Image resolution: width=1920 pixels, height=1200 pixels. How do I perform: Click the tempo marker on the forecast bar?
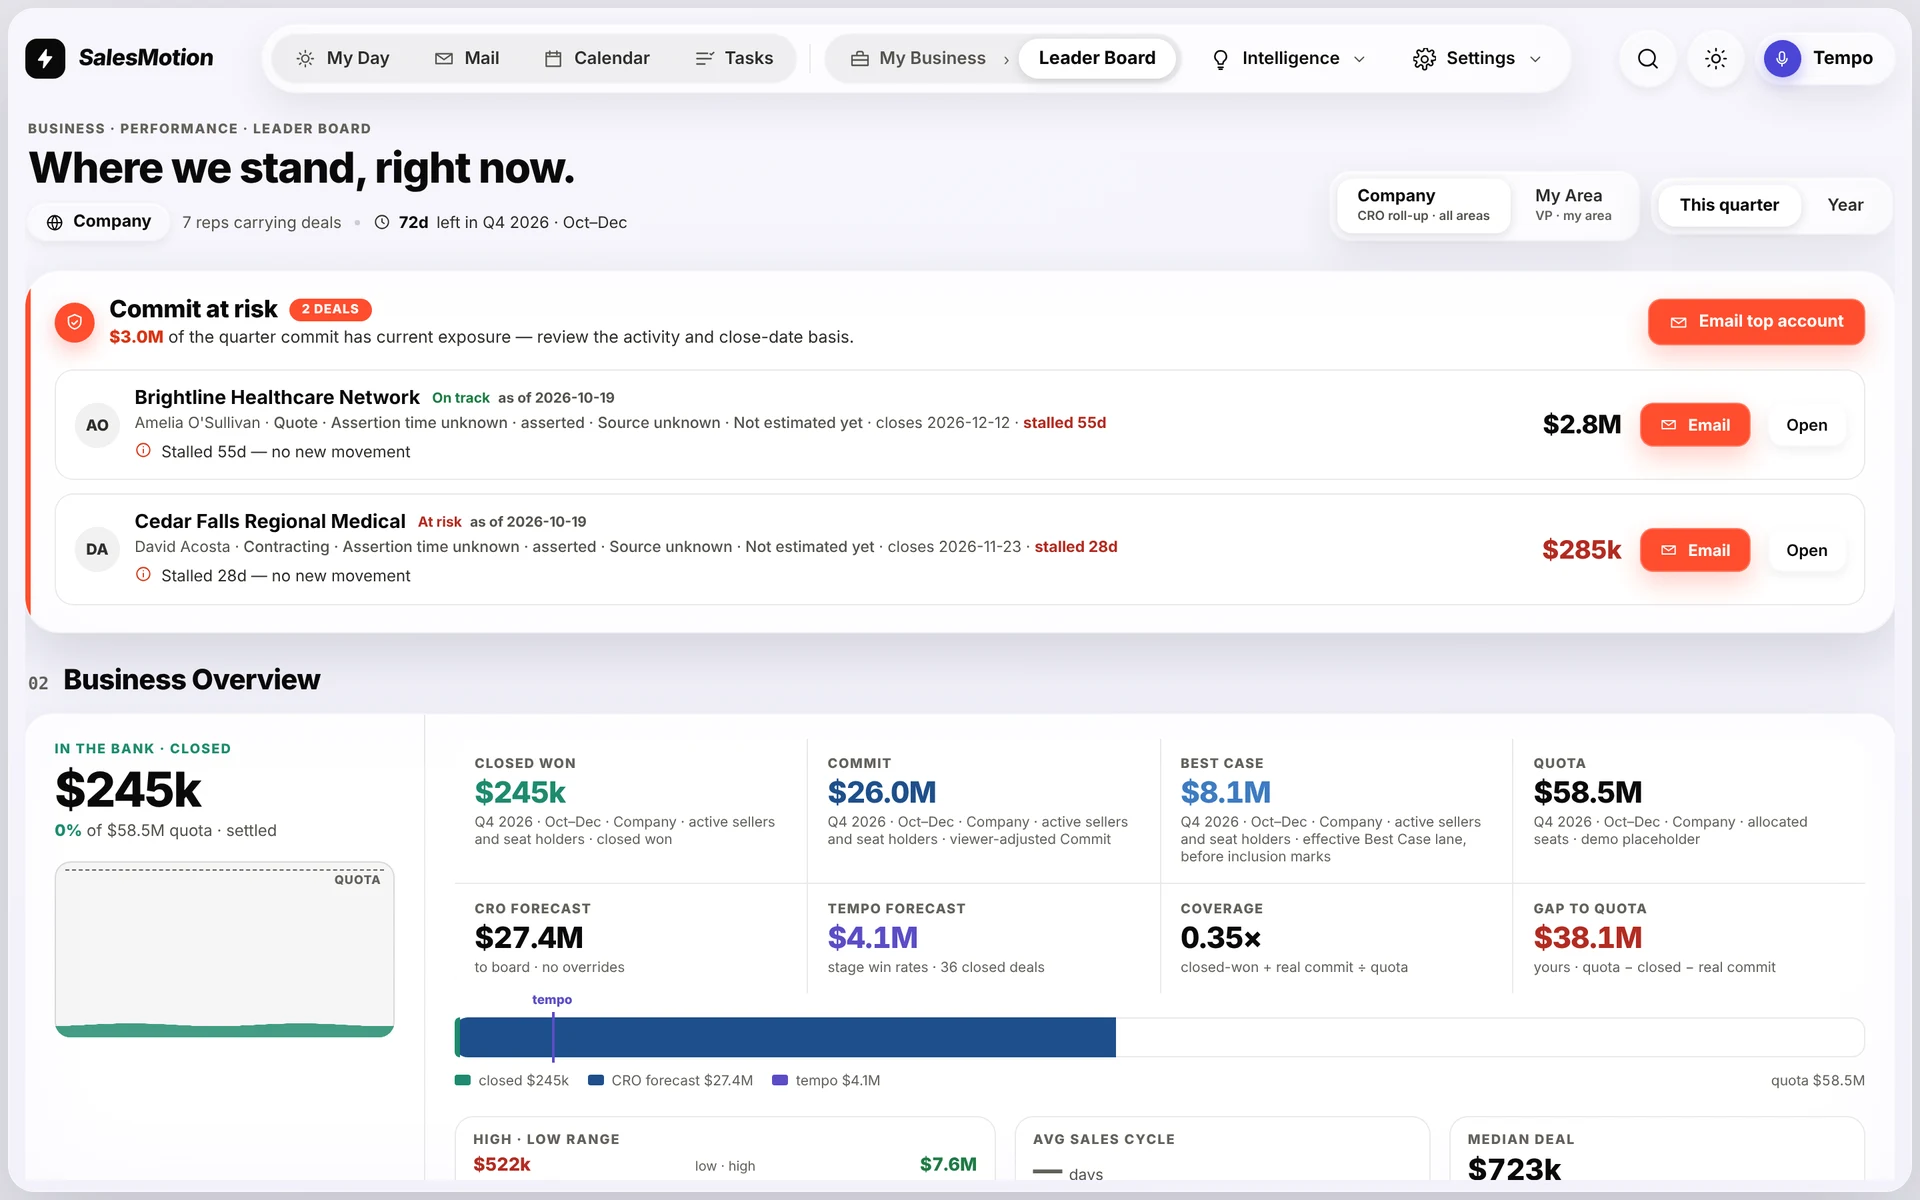click(x=553, y=1035)
